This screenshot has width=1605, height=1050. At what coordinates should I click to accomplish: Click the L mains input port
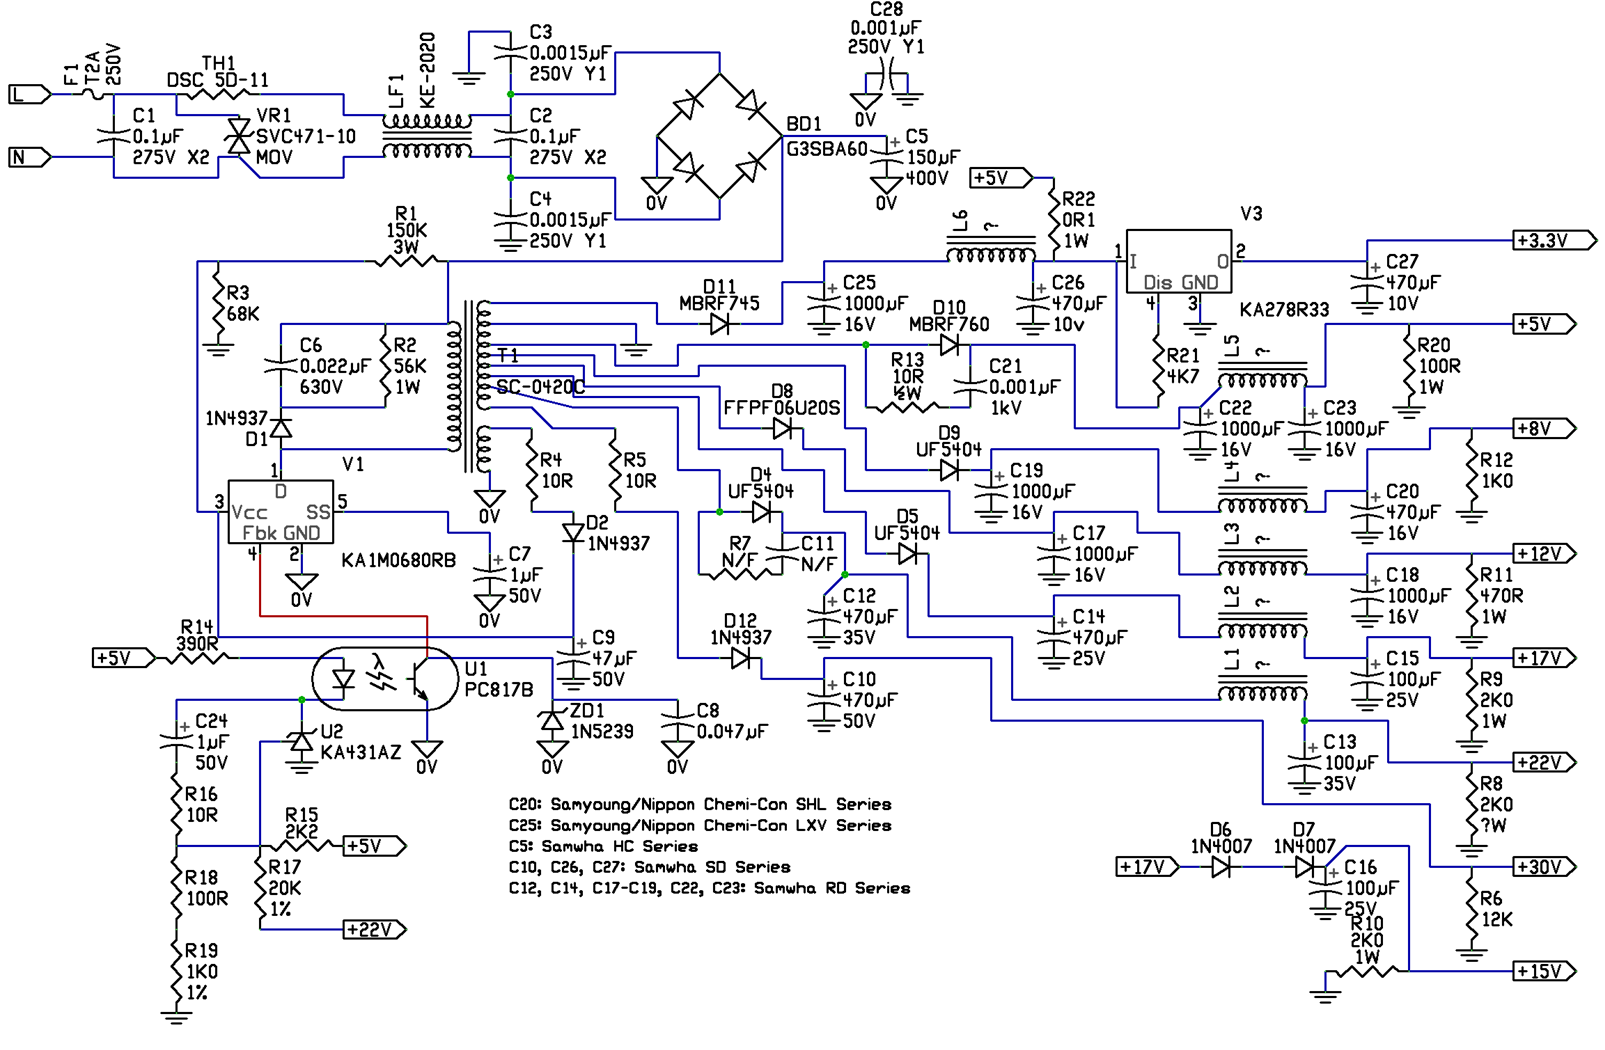[29, 94]
